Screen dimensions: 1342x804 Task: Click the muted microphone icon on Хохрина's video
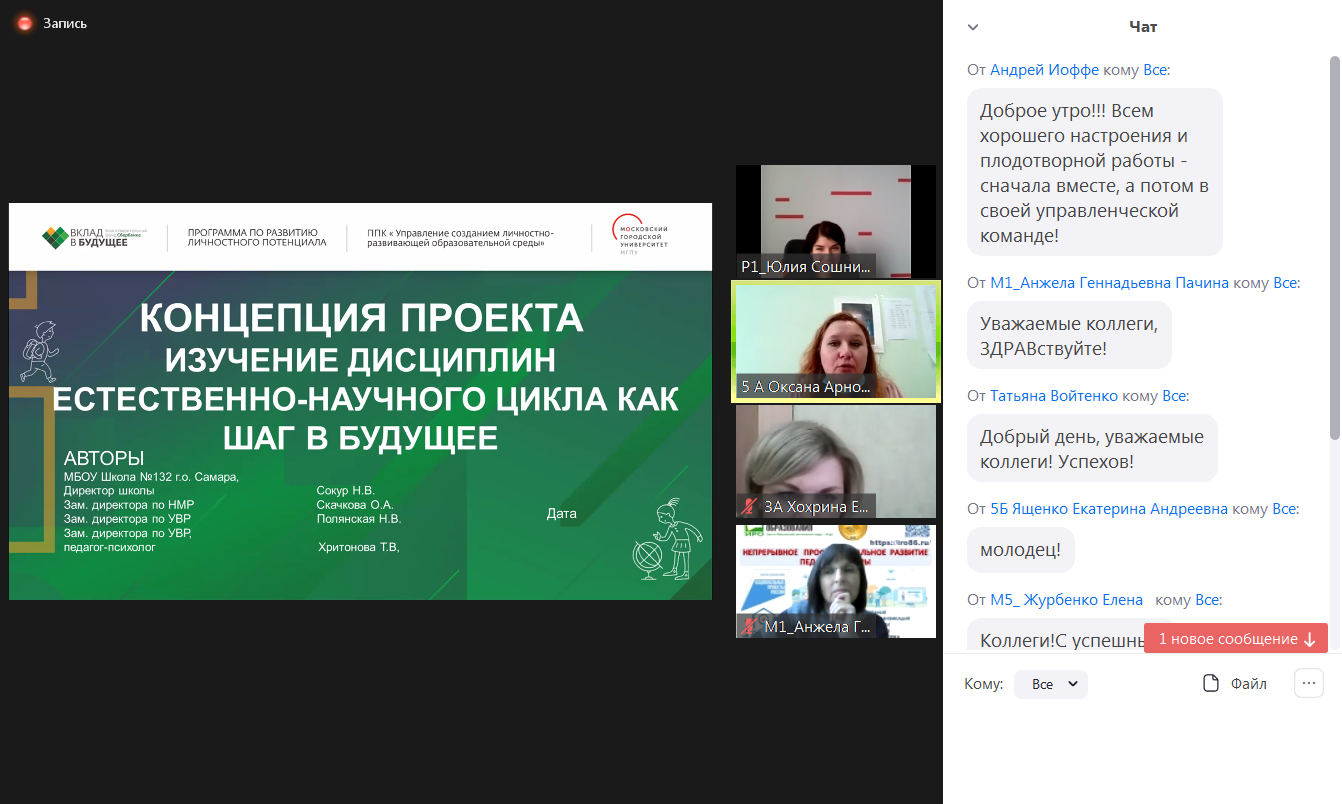748,506
